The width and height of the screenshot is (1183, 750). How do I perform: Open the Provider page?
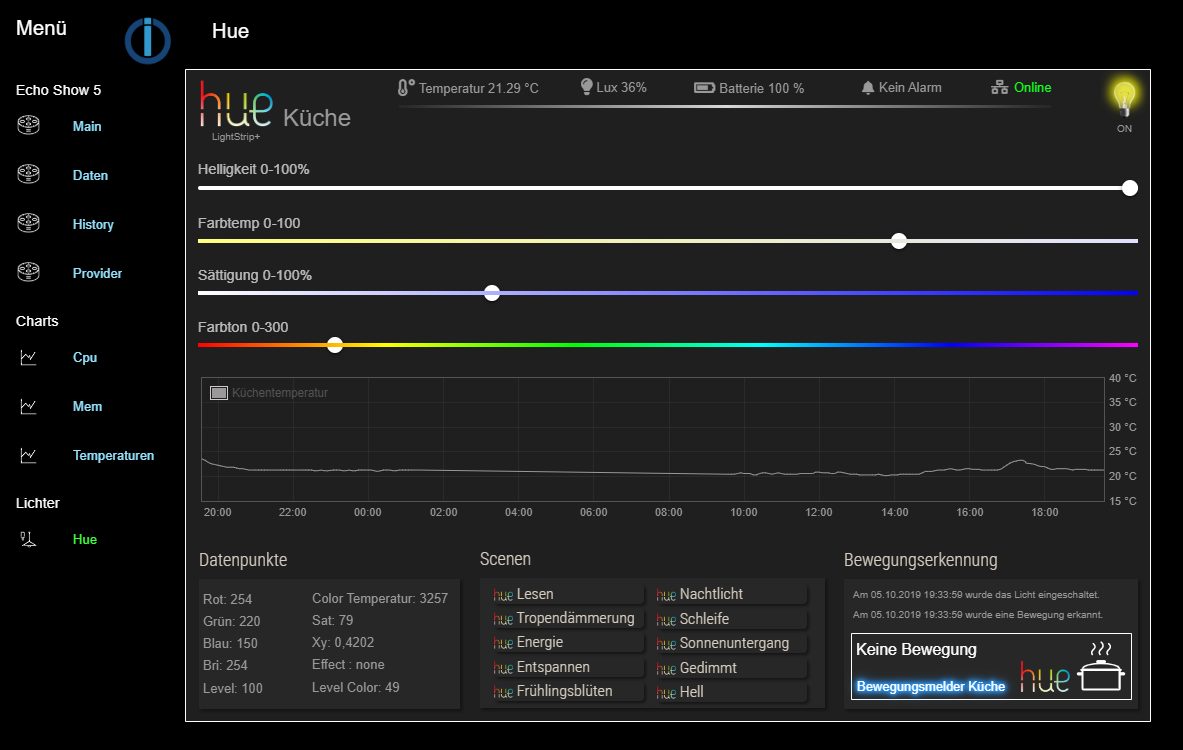pos(97,273)
